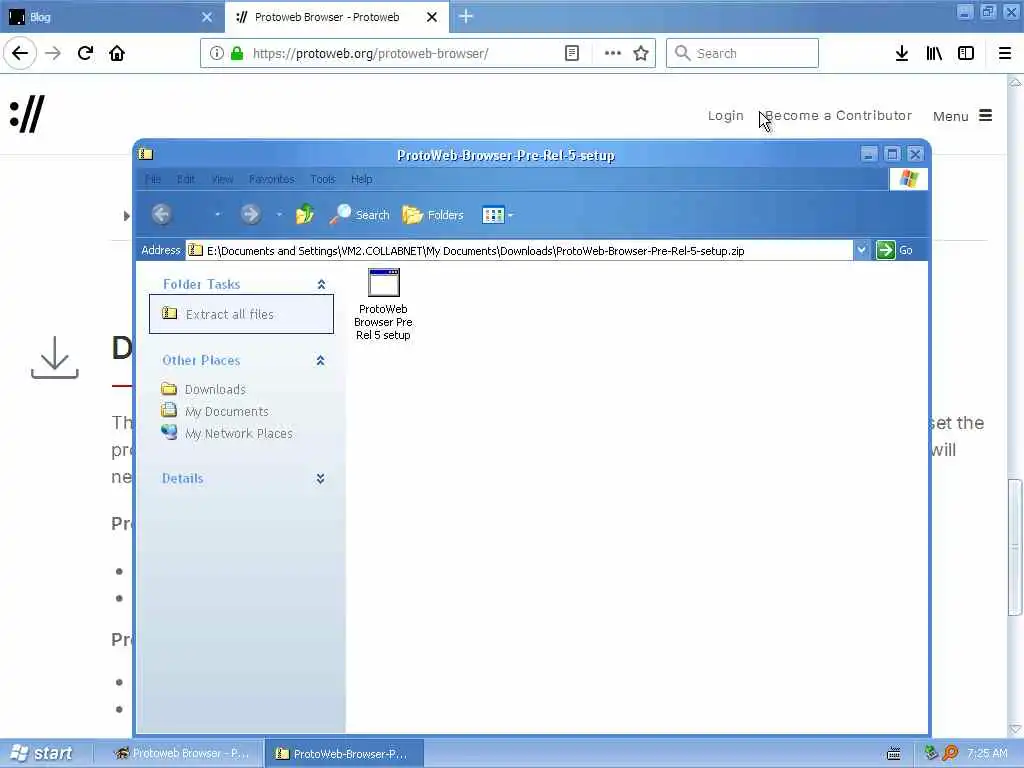Viewport: 1024px width, 768px height.
Task: Open the Edit menu in Explorer
Action: tap(186, 179)
